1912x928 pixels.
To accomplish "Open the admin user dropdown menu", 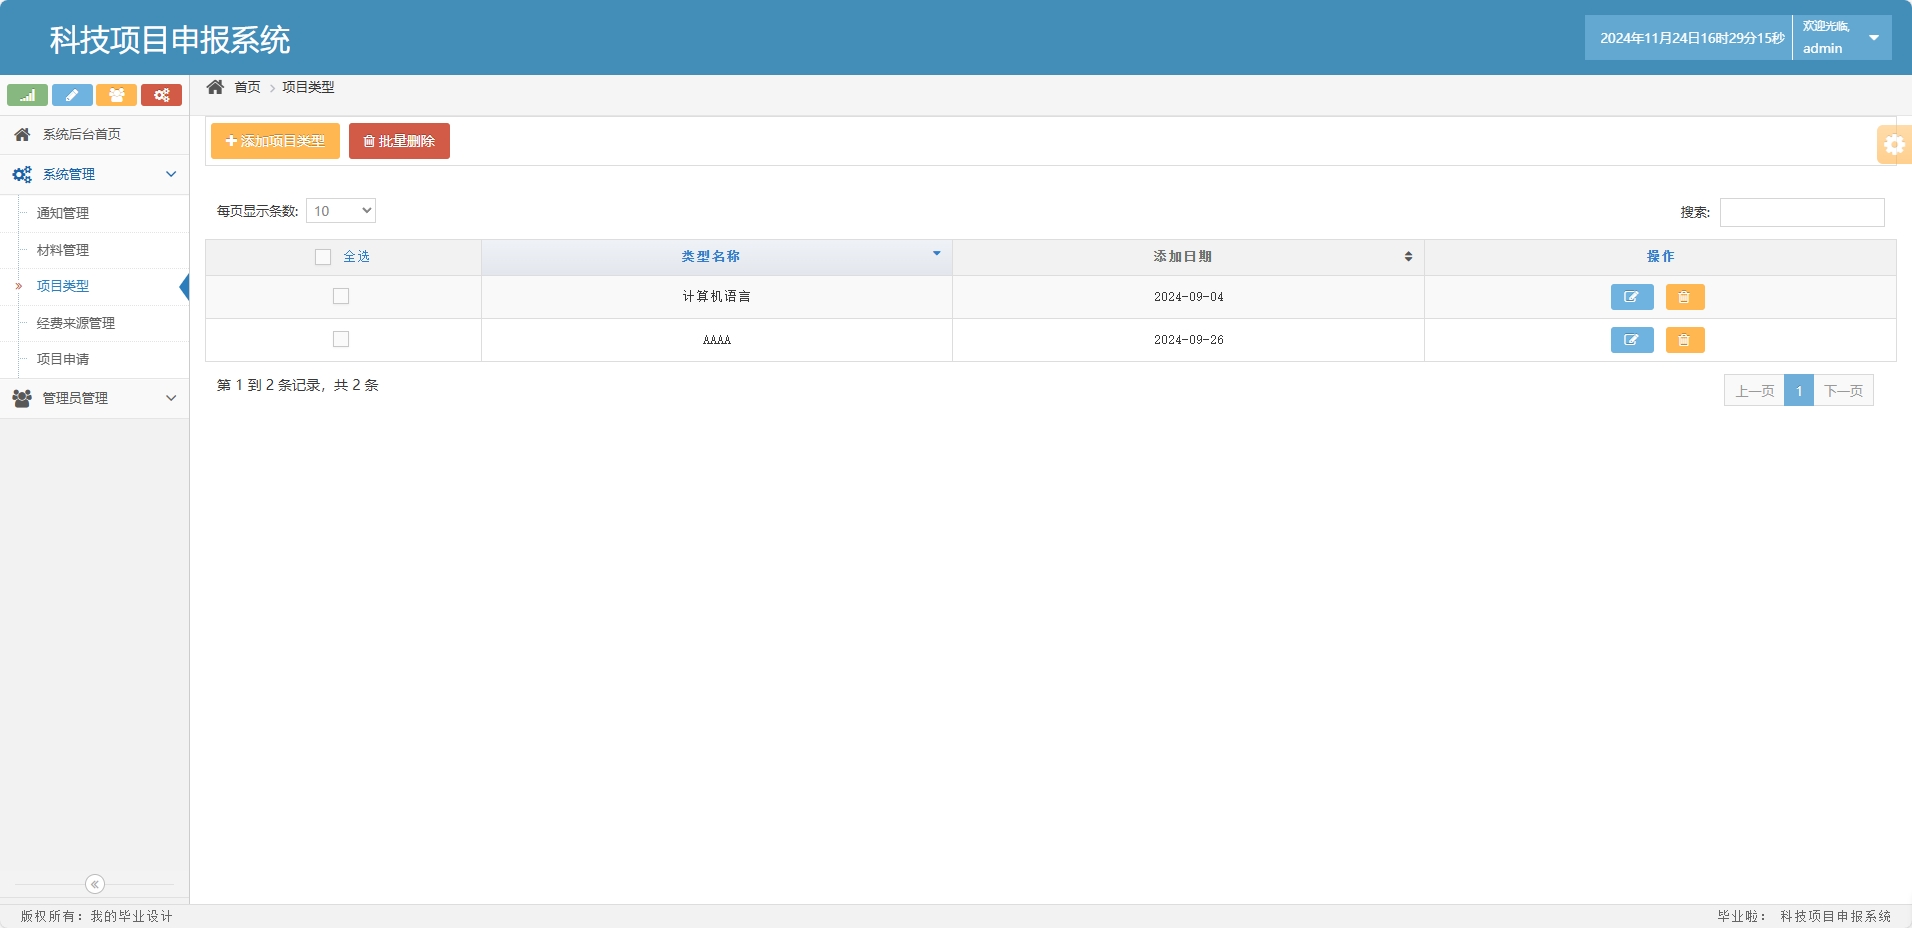I will [1841, 38].
